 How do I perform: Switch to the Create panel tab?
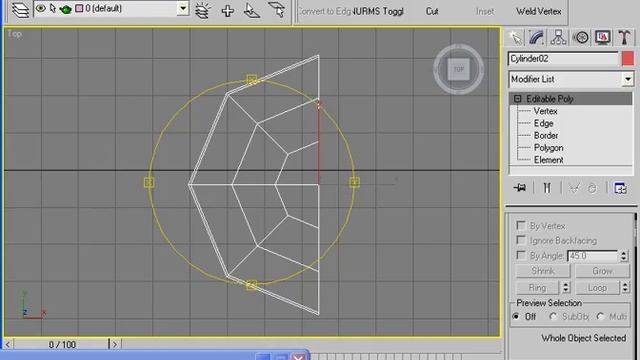pyautogui.click(x=516, y=38)
